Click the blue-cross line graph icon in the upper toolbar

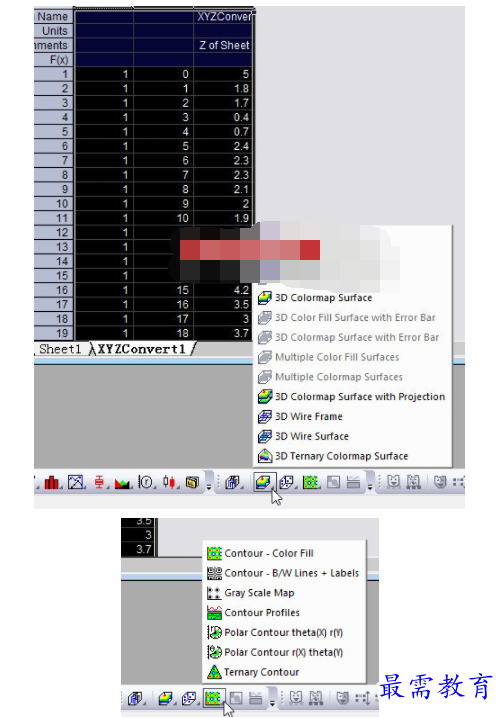pyautogui.click(x=76, y=482)
